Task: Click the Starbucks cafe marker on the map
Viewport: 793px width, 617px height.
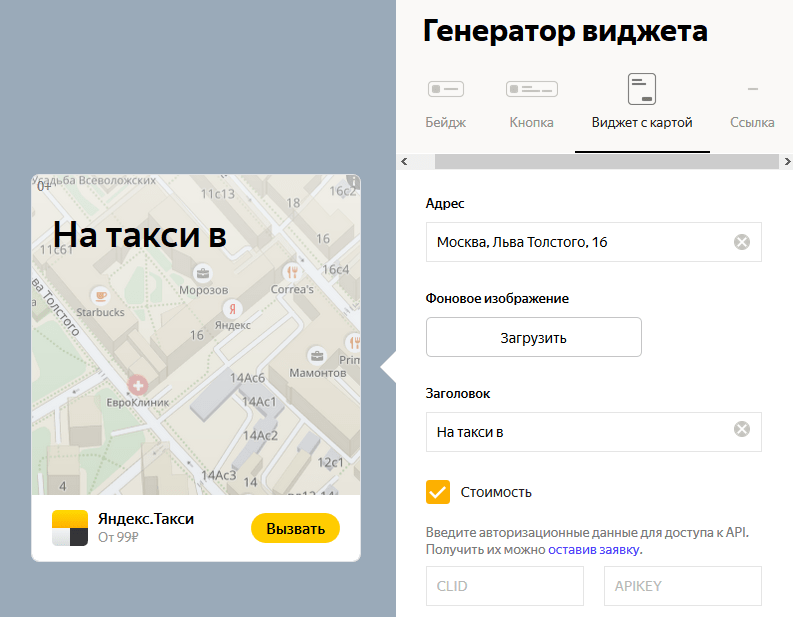Action: pos(101,295)
